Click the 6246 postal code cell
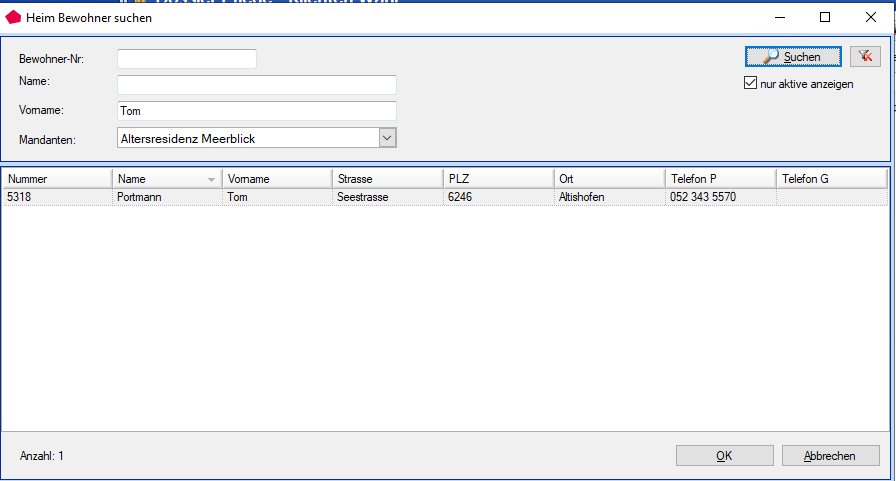Viewport: 896px width, 481px height. coord(498,197)
